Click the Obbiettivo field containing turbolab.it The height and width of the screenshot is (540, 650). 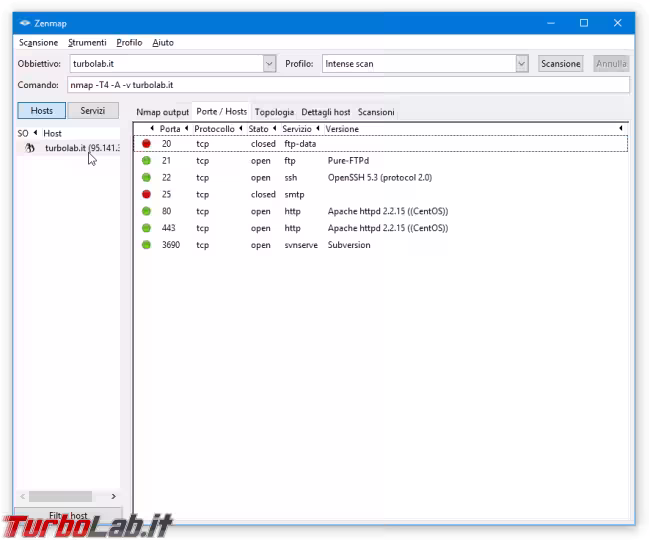pyautogui.click(x=167, y=64)
